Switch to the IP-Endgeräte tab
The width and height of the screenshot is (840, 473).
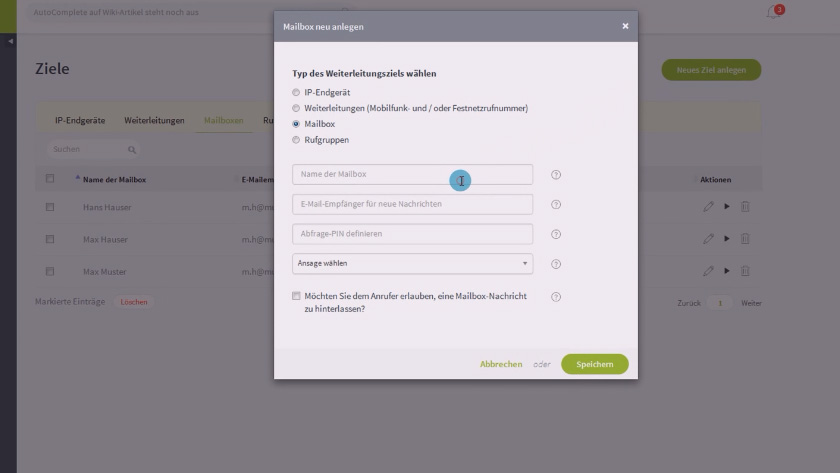click(80, 121)
